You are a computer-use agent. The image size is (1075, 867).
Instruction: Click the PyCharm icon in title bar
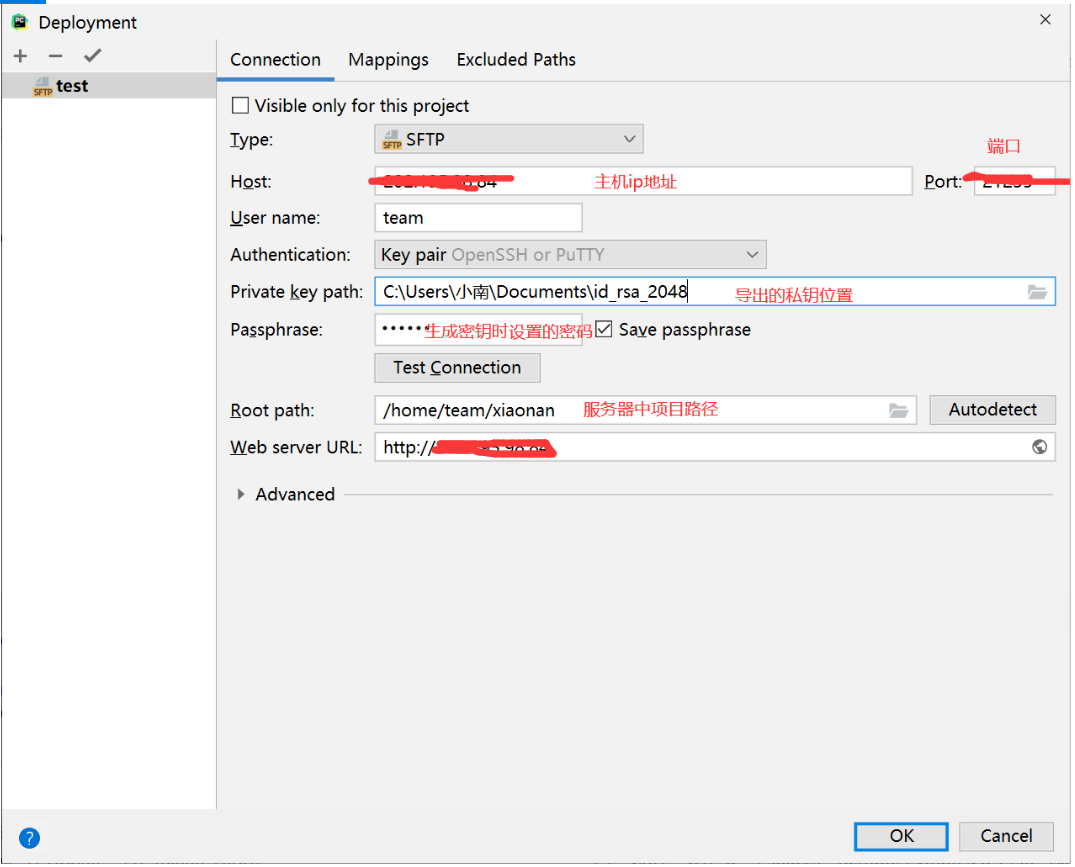coord(19,22)
